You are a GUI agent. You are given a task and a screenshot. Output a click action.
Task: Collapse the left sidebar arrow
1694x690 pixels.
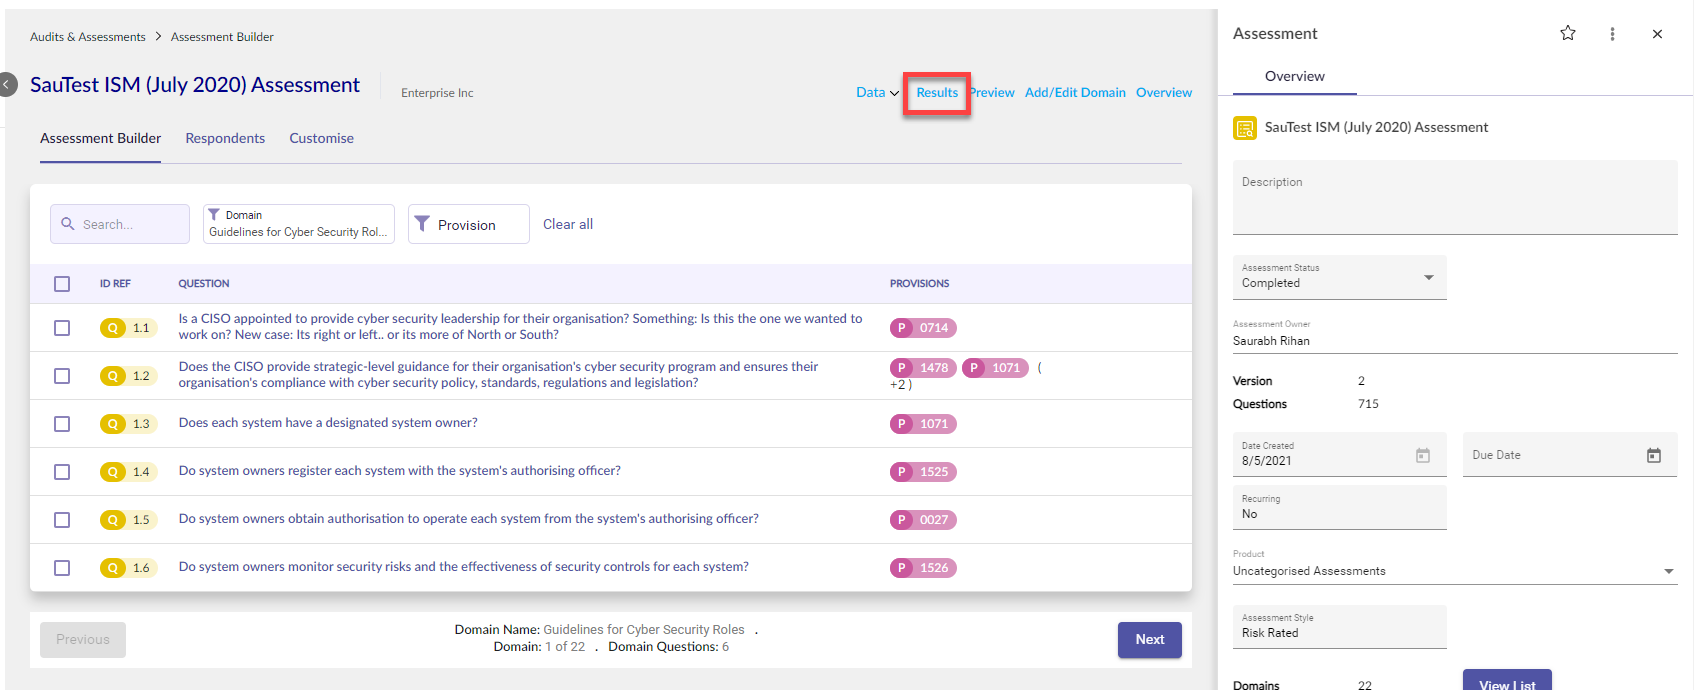pyautogui.click(x=8, y=85)
